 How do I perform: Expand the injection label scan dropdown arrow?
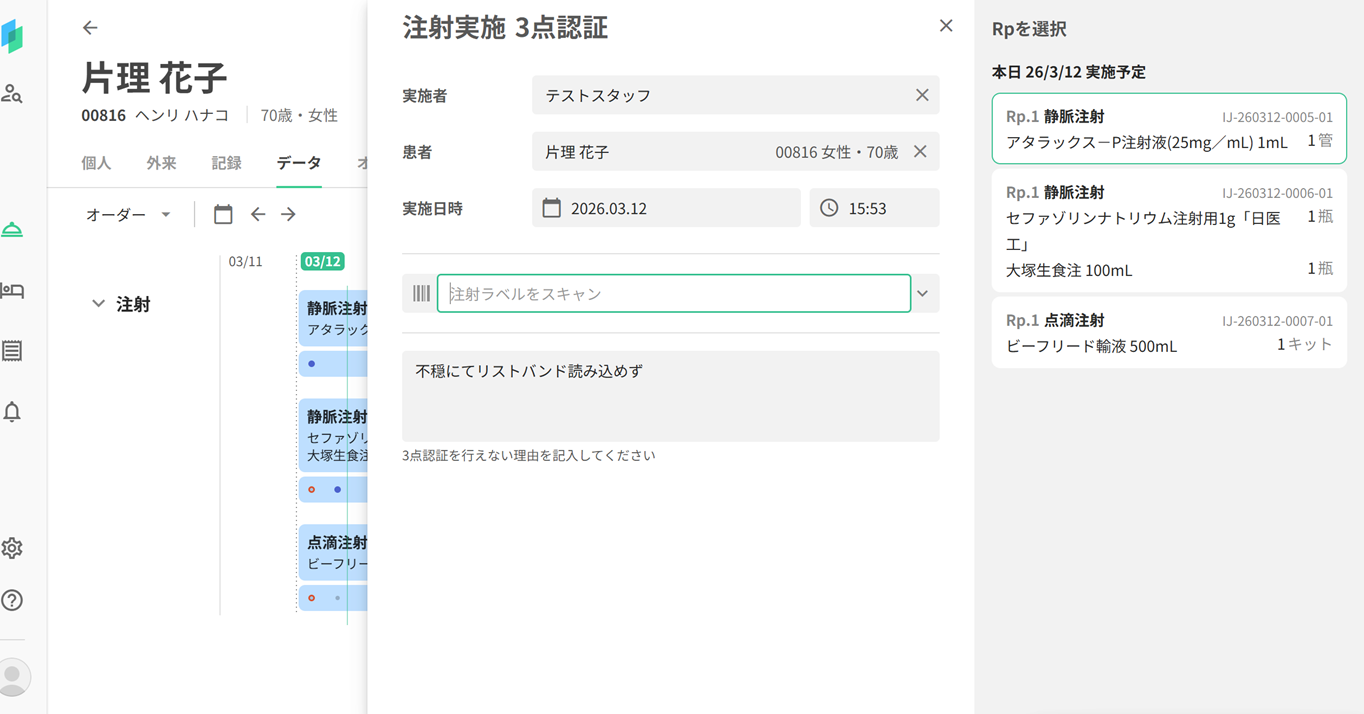pyautogui.click(x=922, y=294)
